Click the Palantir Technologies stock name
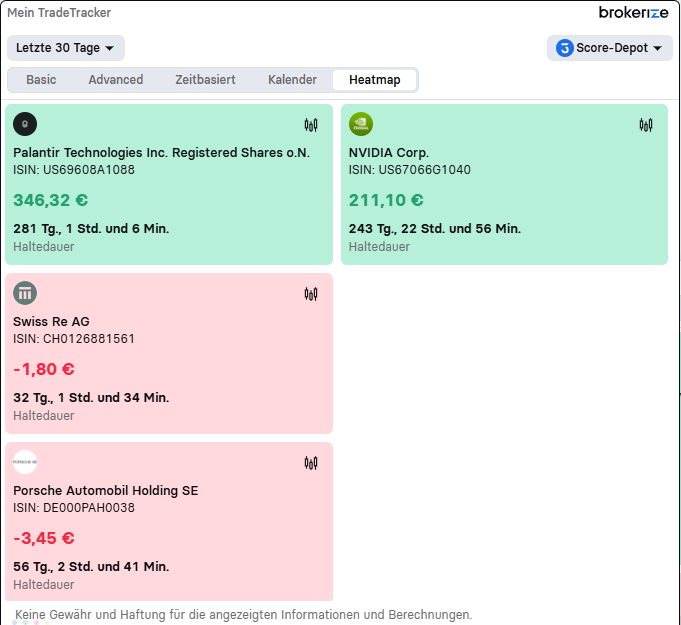The width and height of the screenshot is (681, 625). pyautogui.click(x=161, y=153)
